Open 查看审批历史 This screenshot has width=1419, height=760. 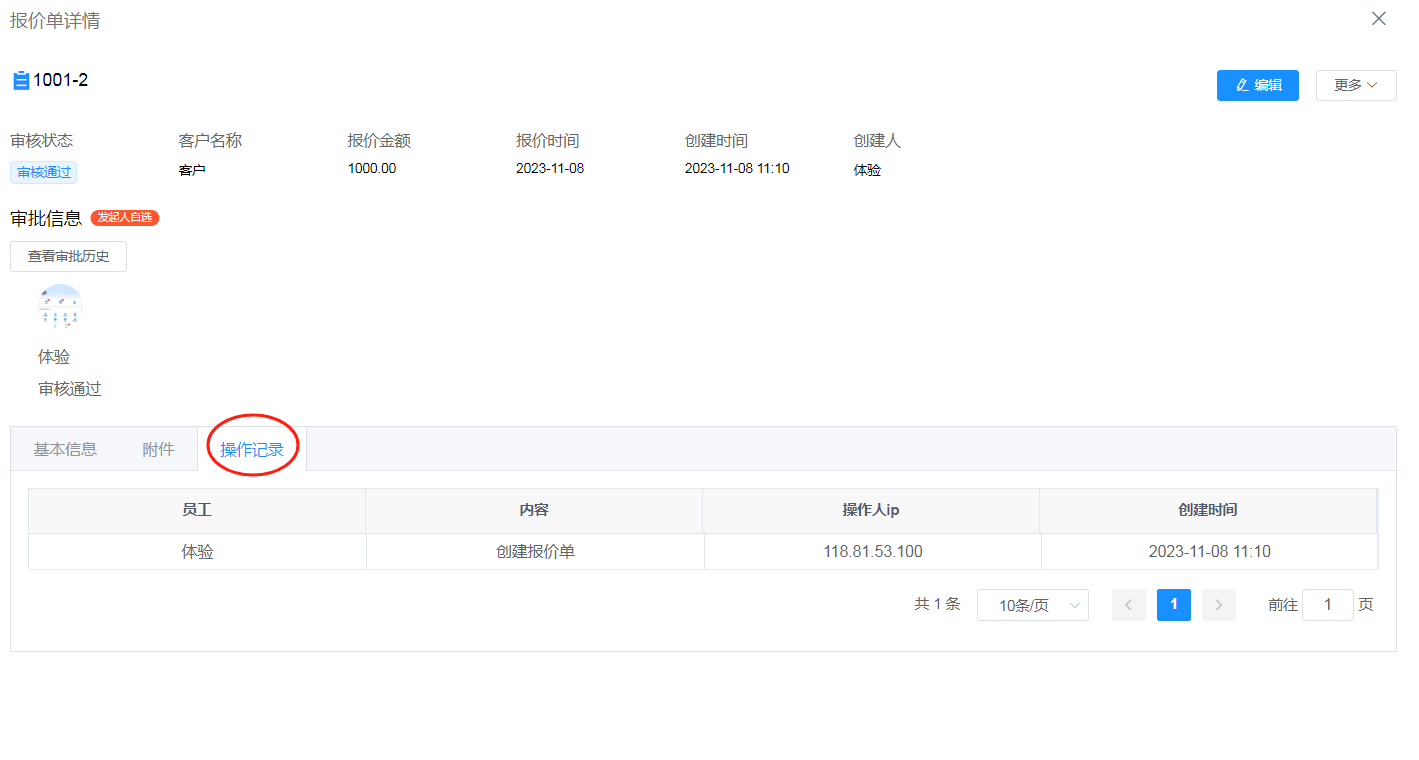click(68, 256)
